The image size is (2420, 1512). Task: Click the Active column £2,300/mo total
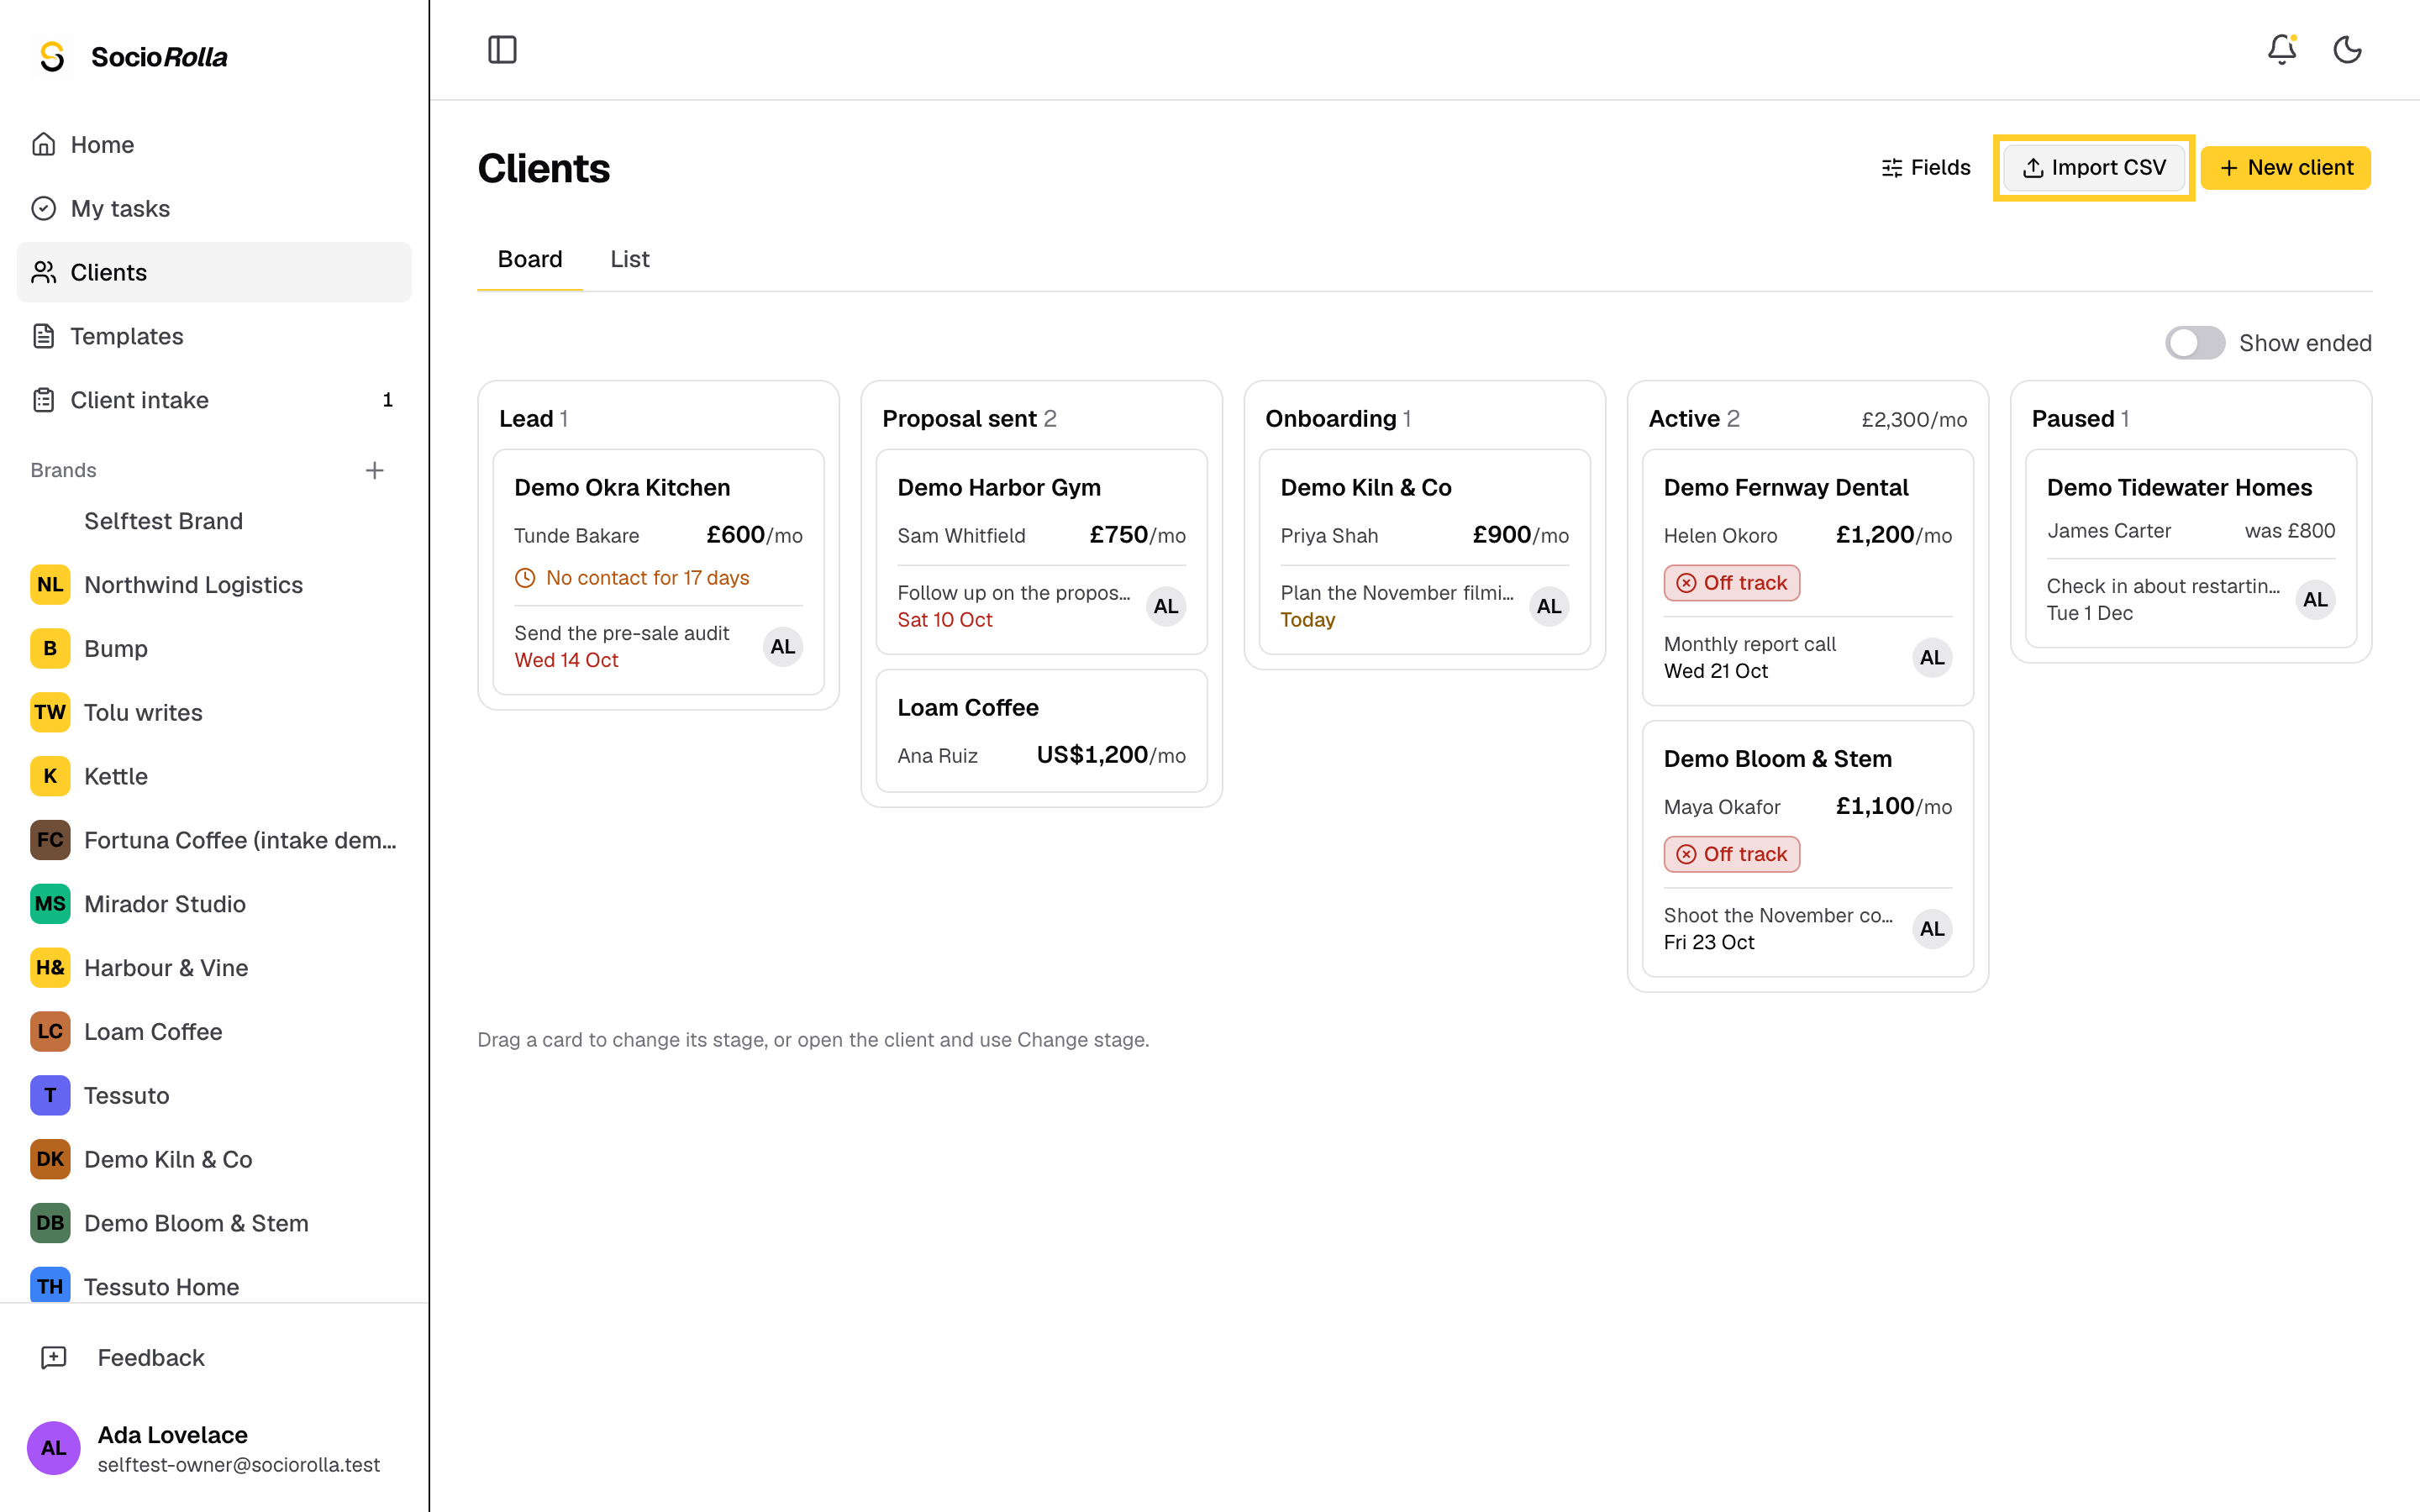click(x=1914, y=419)
